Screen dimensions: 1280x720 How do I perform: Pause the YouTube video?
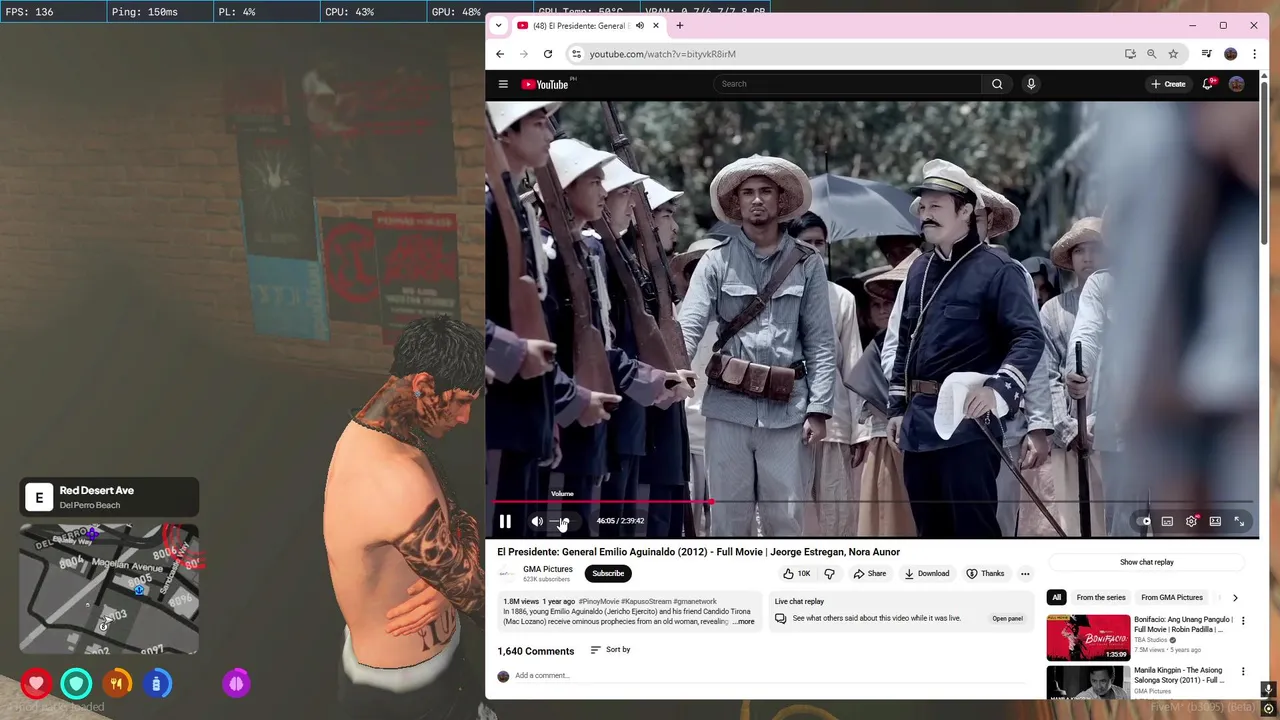click(x=505, y=521)
